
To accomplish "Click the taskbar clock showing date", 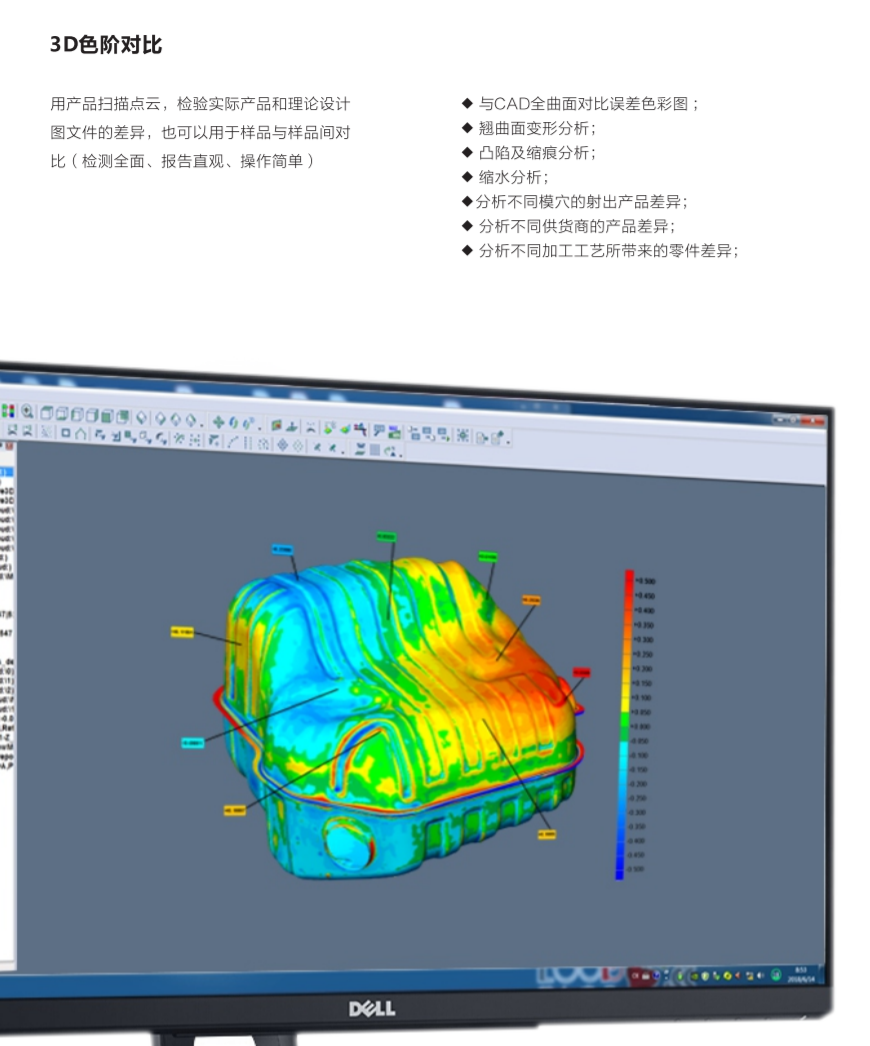I will [799, 973].
